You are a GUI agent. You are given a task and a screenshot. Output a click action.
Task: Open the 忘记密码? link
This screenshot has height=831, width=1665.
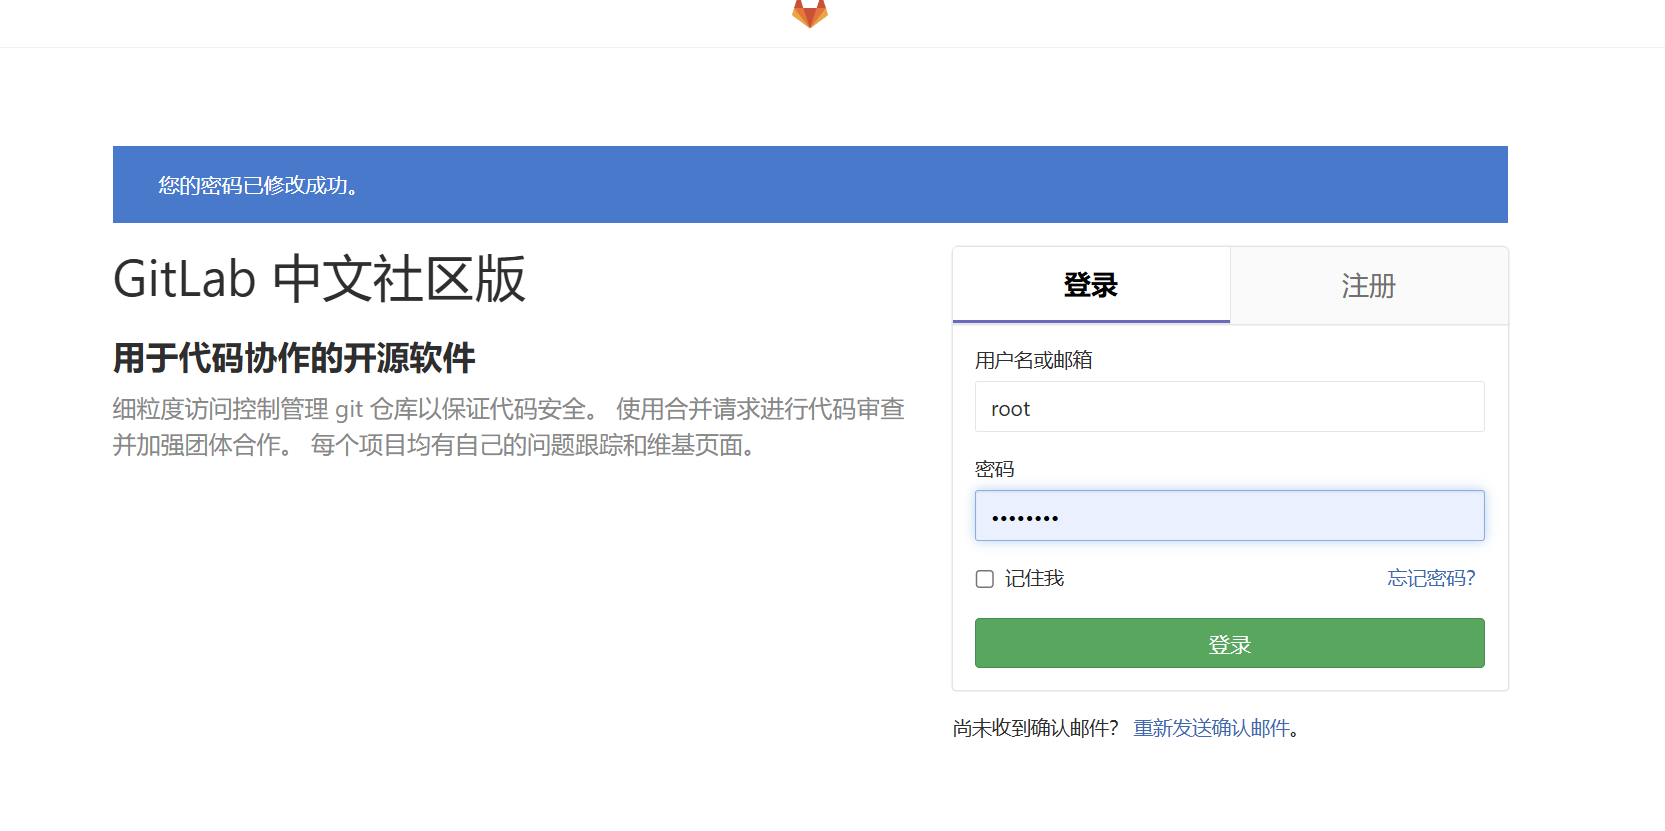(x=1431, y=578)
